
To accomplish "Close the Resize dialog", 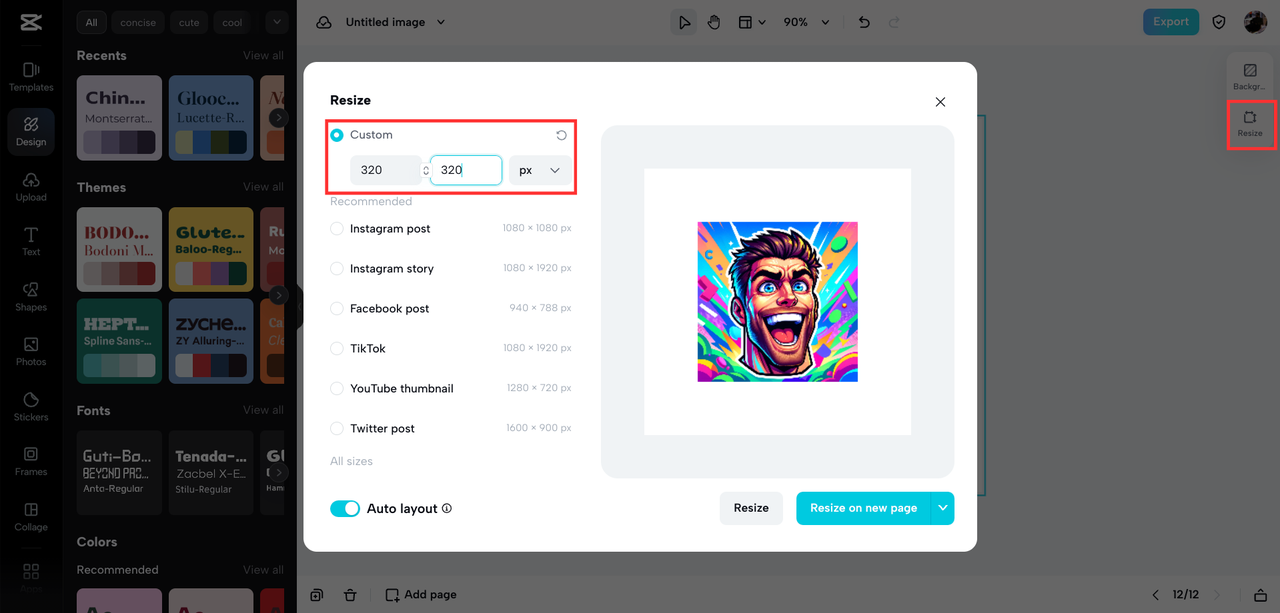I will tap(940, 102).
